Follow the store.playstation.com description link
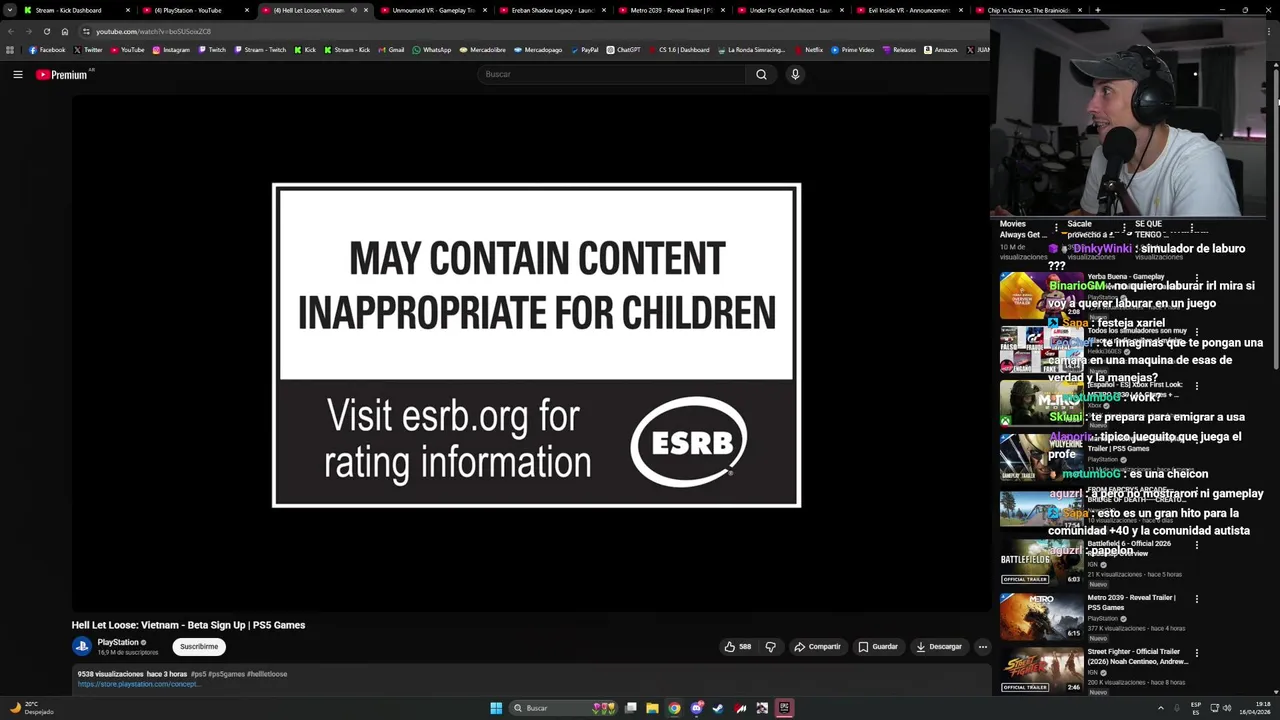This screenshot has height=720, width=1280. [138, 684]
